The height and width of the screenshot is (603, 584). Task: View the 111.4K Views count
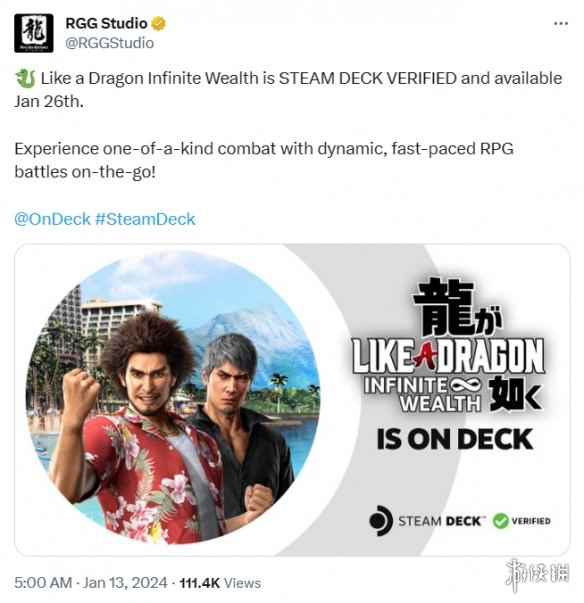[x=220, y=583]
